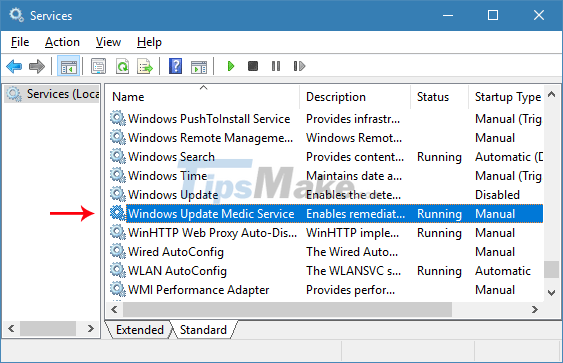
Task: Sort by the Status column header
Action: (439, 97)
